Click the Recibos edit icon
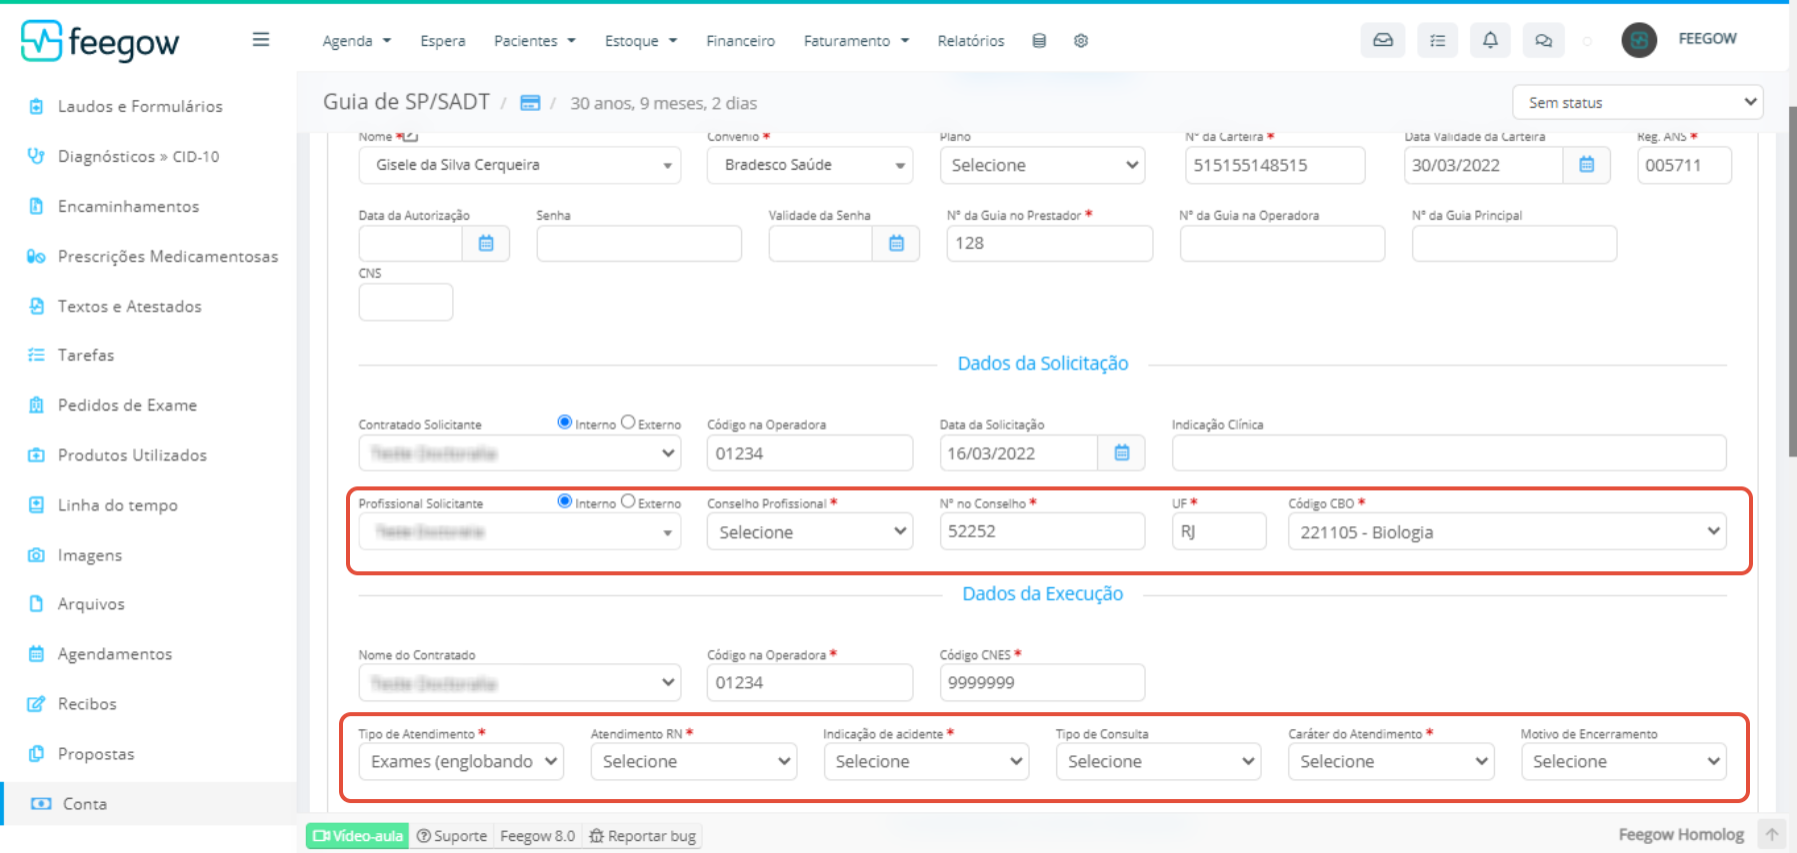The width and height of the screenshot is (1797, 853). point(36,704)
